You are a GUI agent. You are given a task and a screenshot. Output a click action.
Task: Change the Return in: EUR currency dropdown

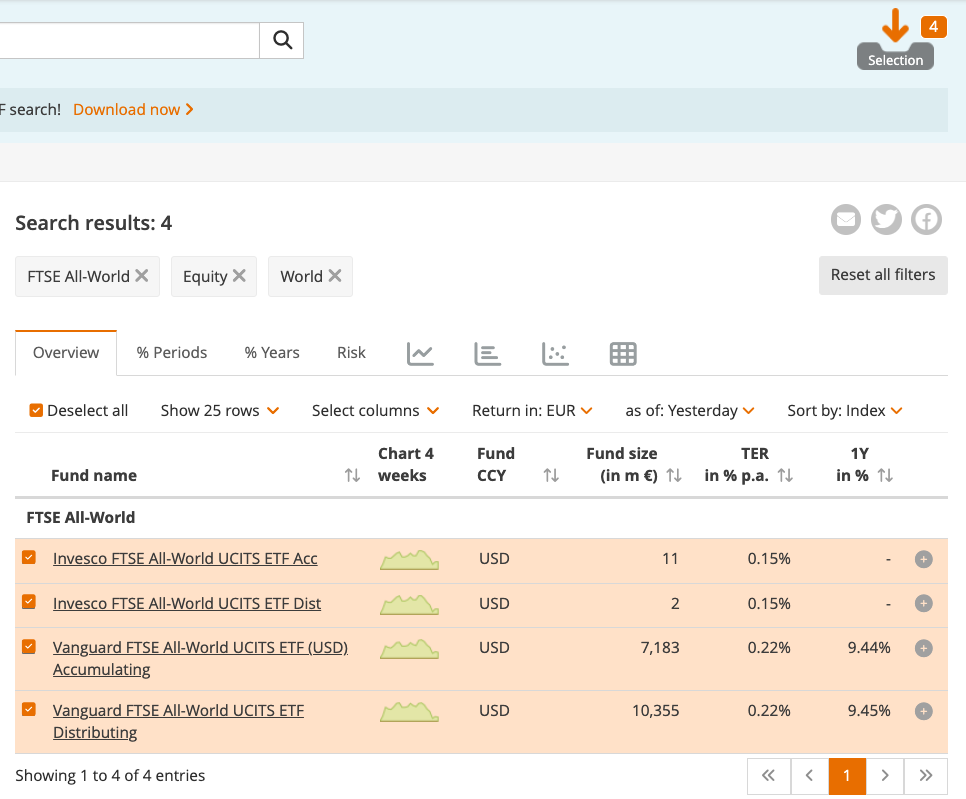(532, 410)
